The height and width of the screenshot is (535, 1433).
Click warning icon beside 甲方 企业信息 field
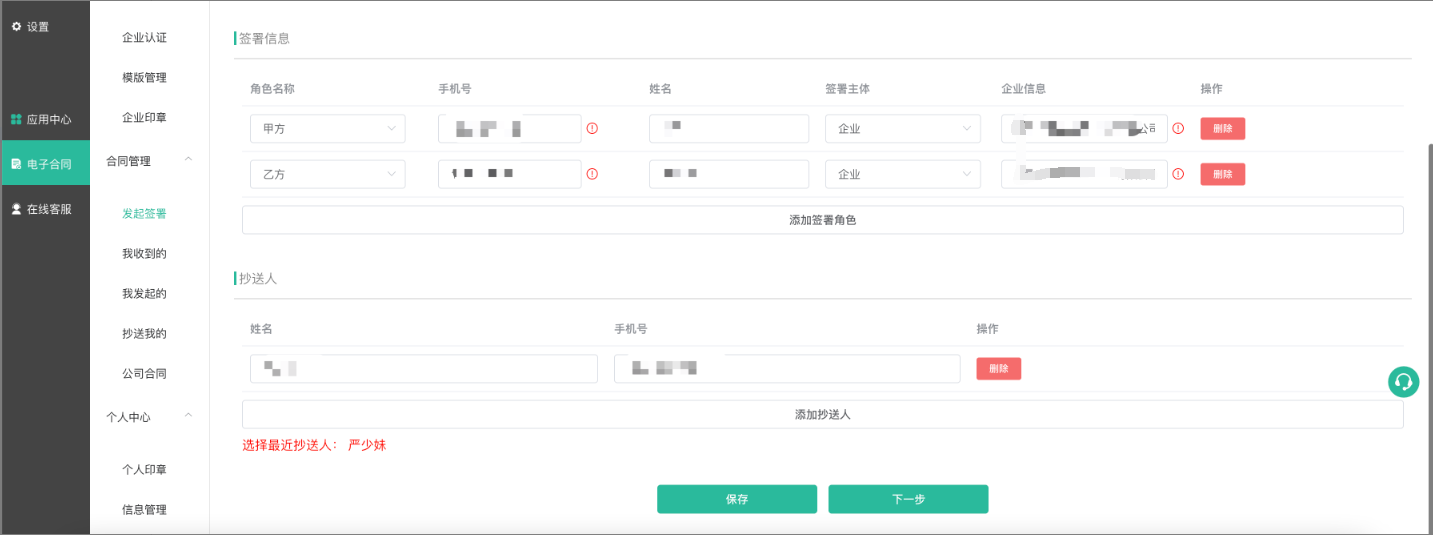1178,129
